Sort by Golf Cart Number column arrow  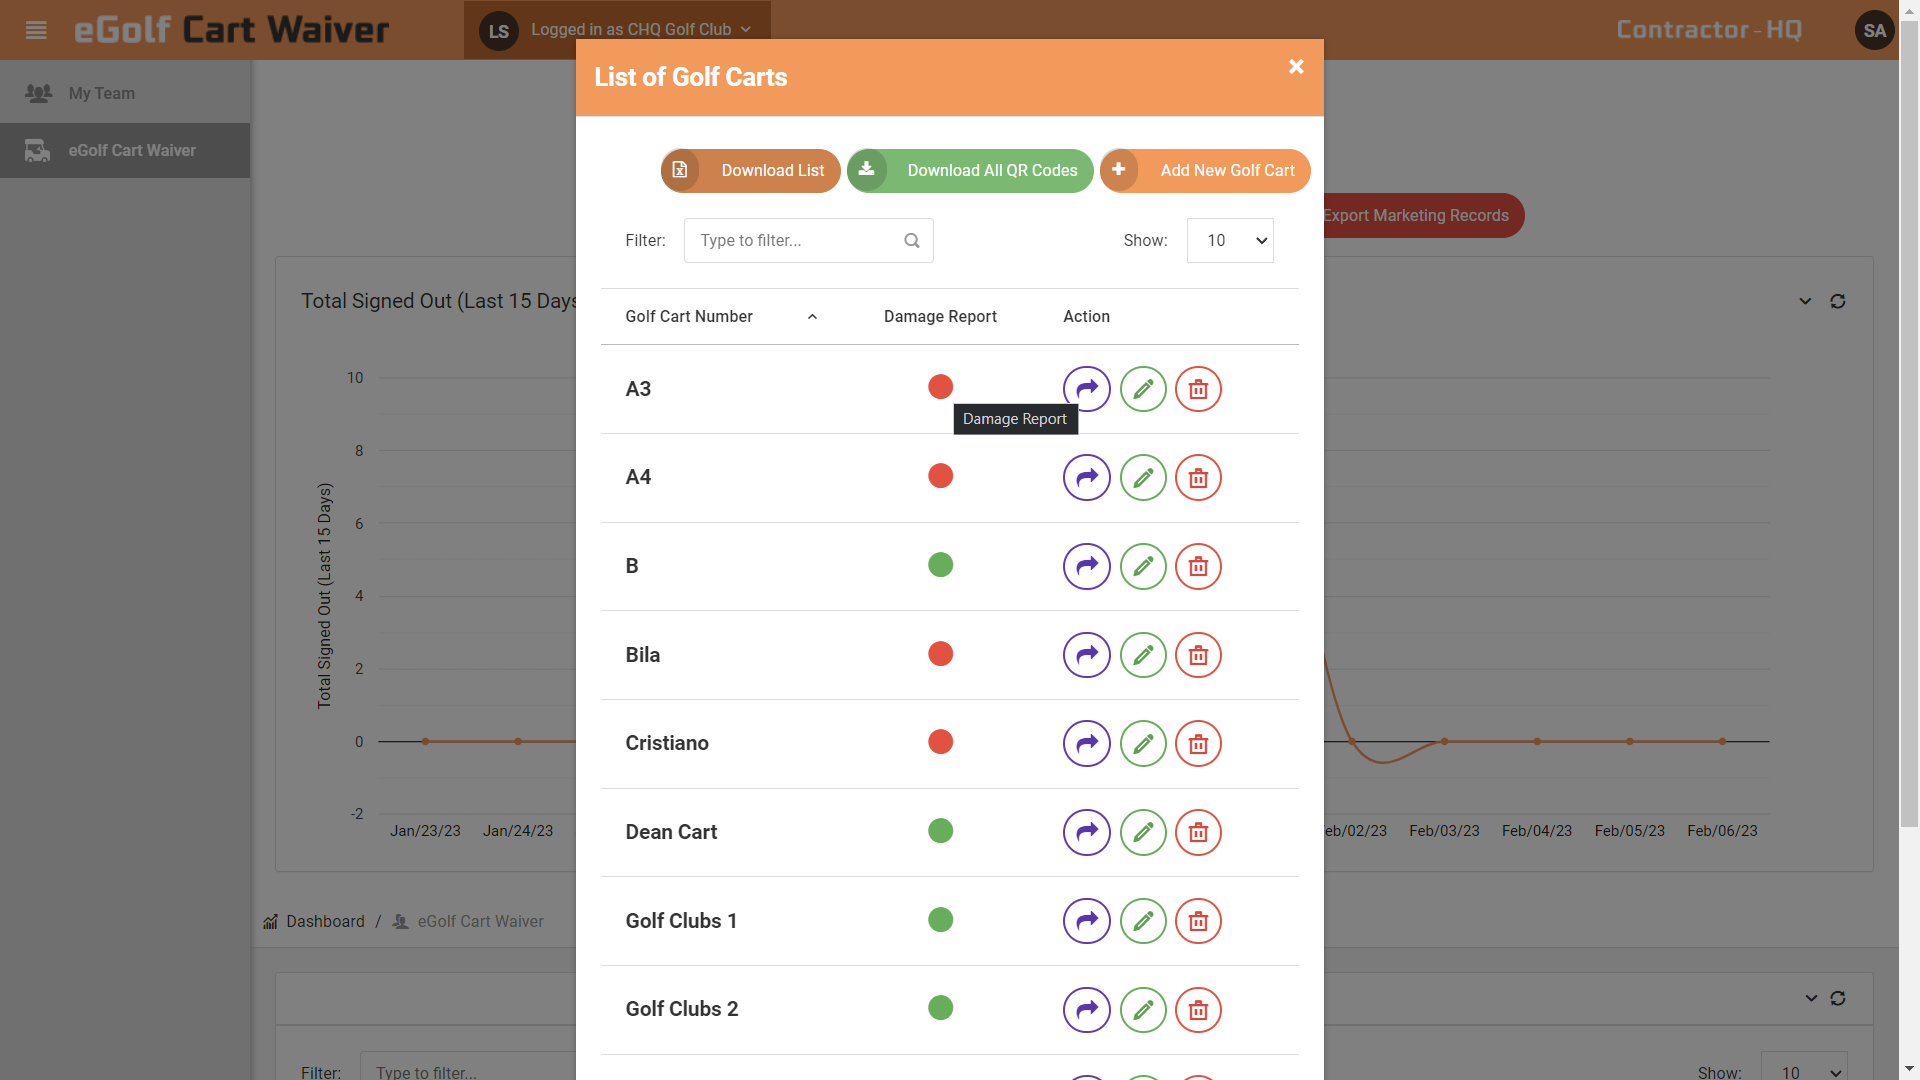[812, 317]
